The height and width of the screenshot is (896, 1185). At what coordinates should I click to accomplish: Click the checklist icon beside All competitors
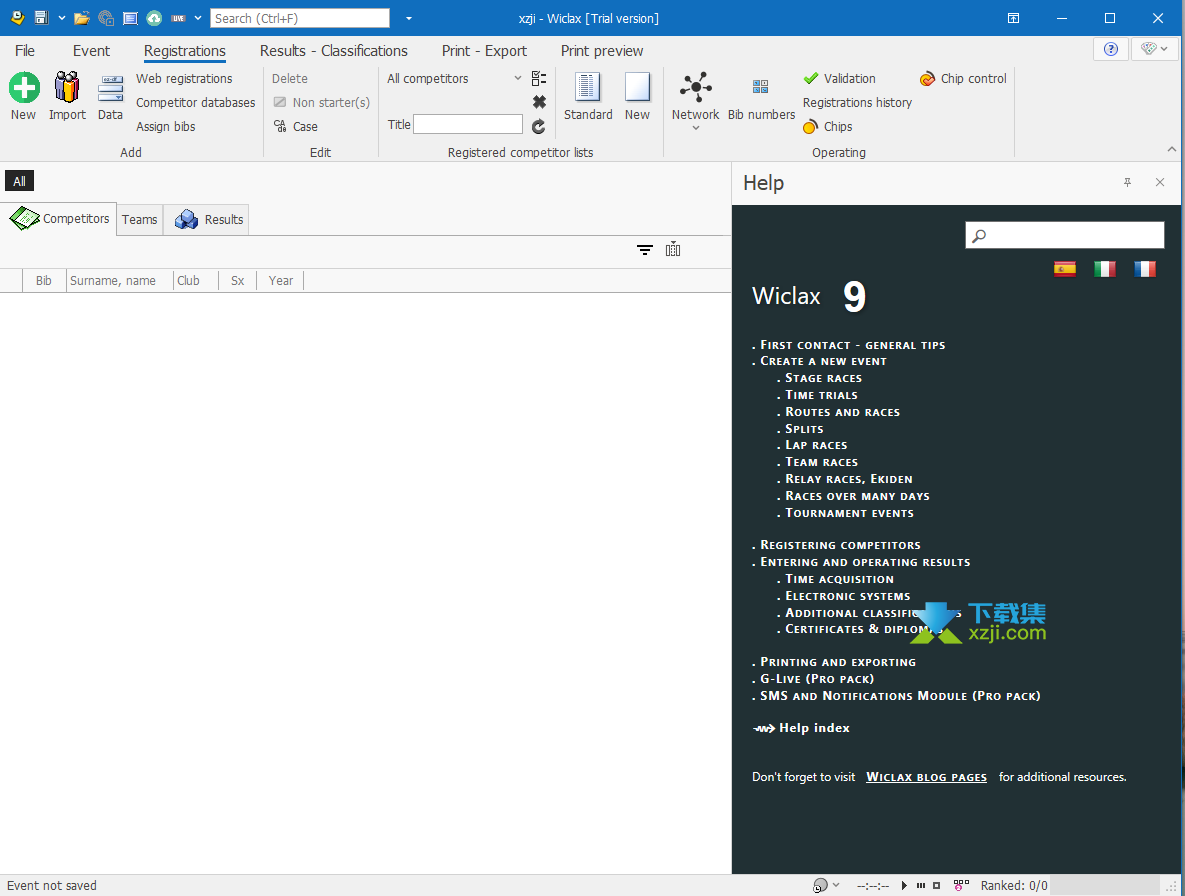539,78
